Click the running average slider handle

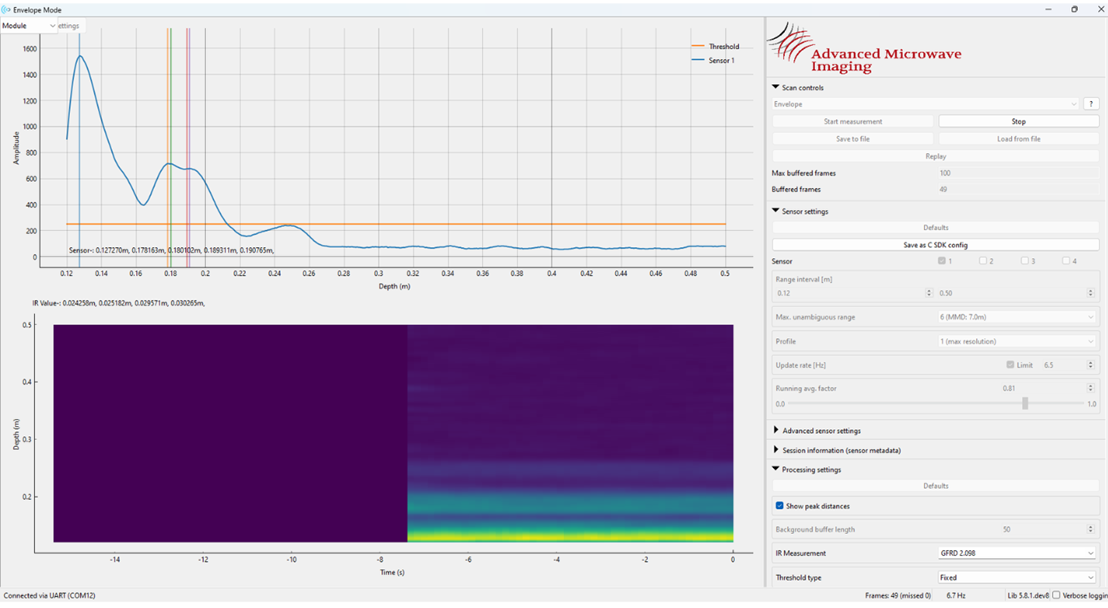click(1025, 403)
